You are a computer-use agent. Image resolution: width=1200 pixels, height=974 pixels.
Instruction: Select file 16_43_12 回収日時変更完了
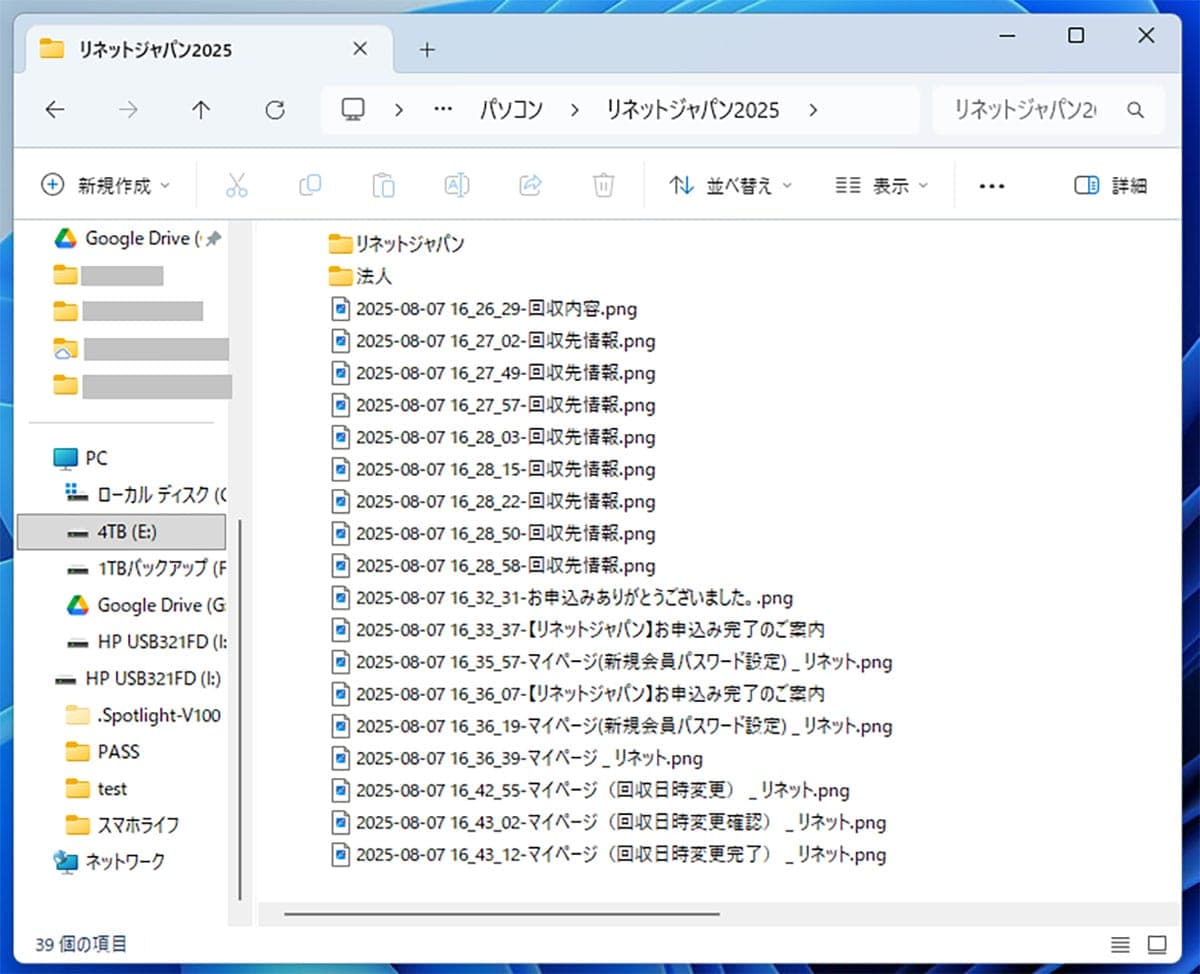(609, 855)
